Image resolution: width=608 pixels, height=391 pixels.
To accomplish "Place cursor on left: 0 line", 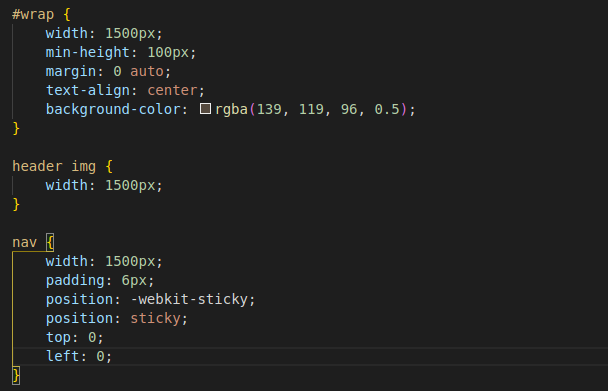I will pos(79,356).
